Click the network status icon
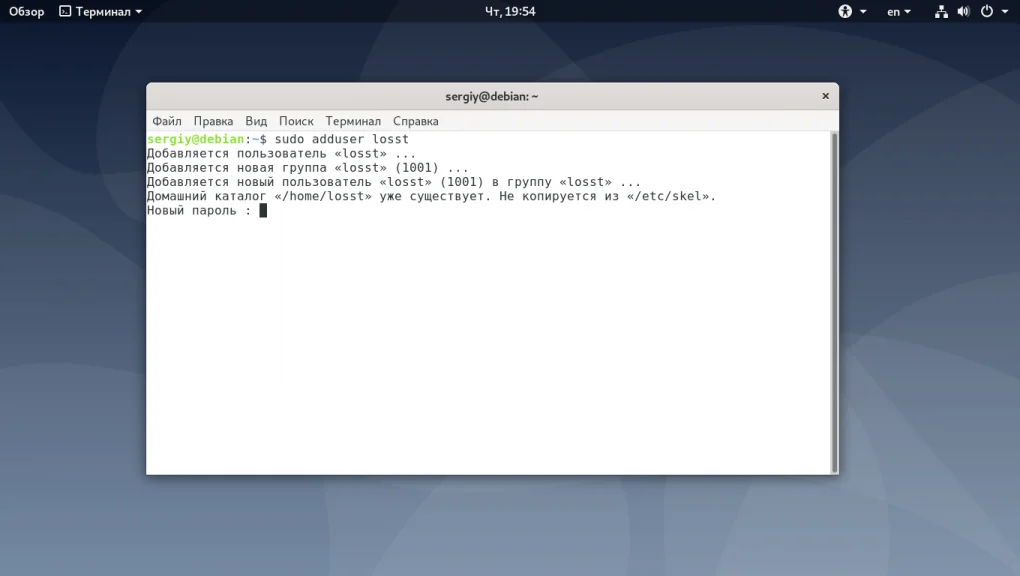This screenshot has height=576, width=1020. click(x=941, y=11)
